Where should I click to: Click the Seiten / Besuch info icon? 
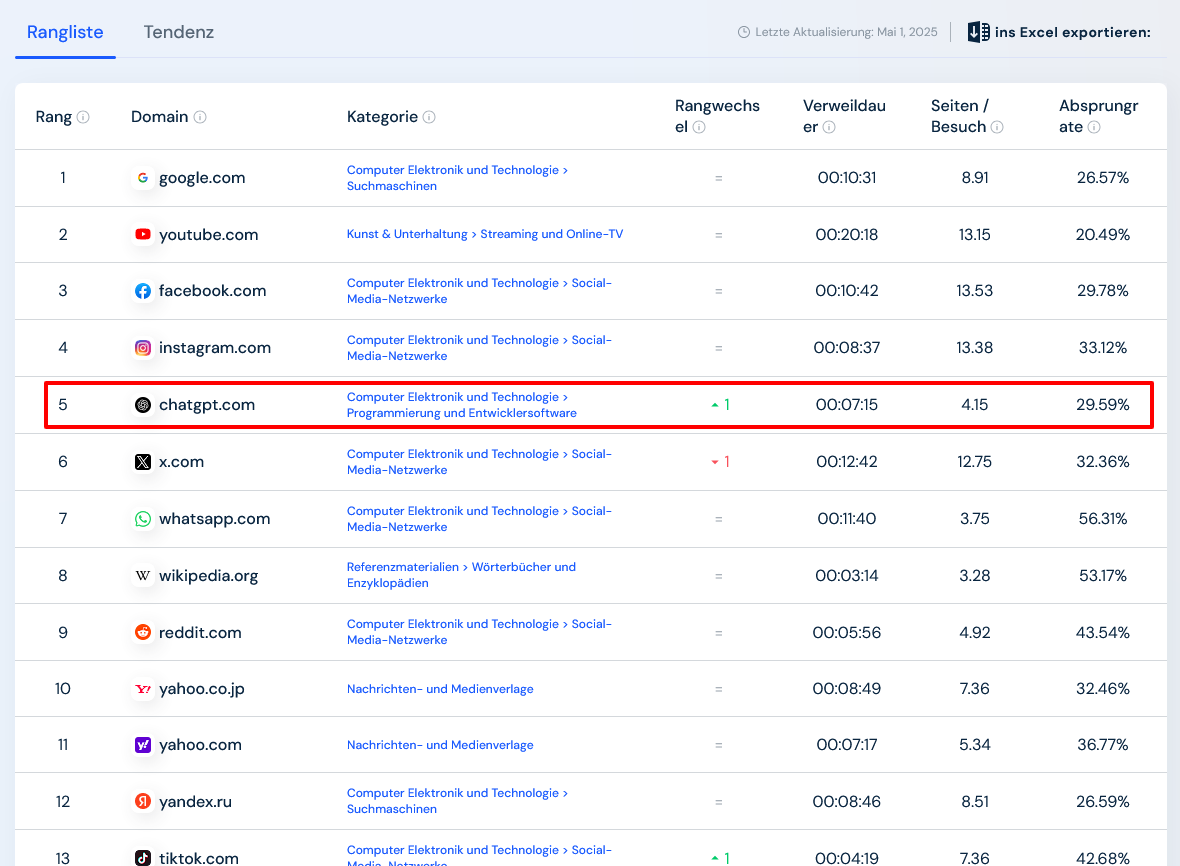(997, 127)
